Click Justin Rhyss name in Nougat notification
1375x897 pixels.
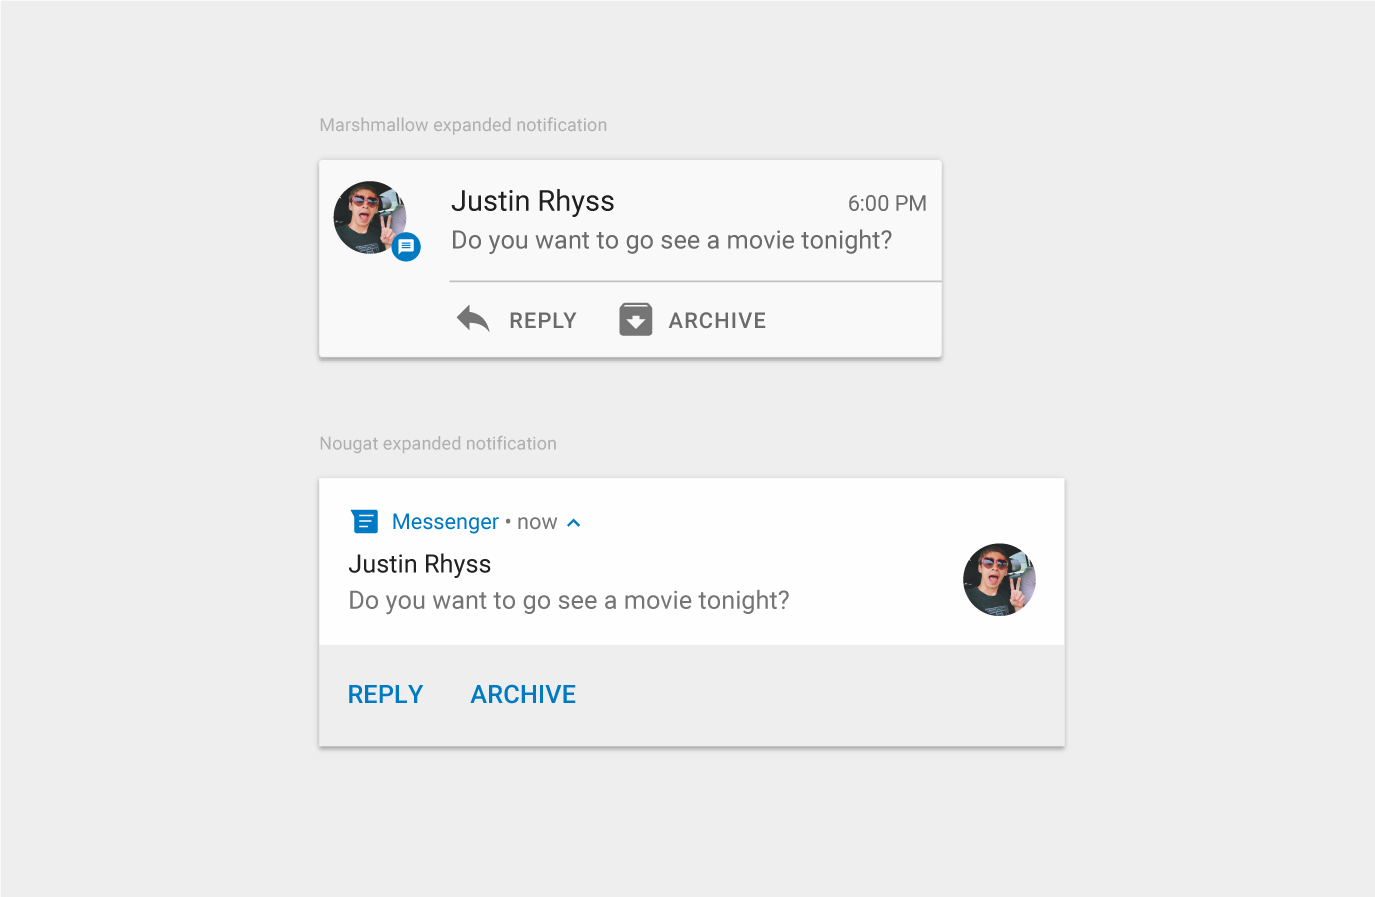click(419, 564)
